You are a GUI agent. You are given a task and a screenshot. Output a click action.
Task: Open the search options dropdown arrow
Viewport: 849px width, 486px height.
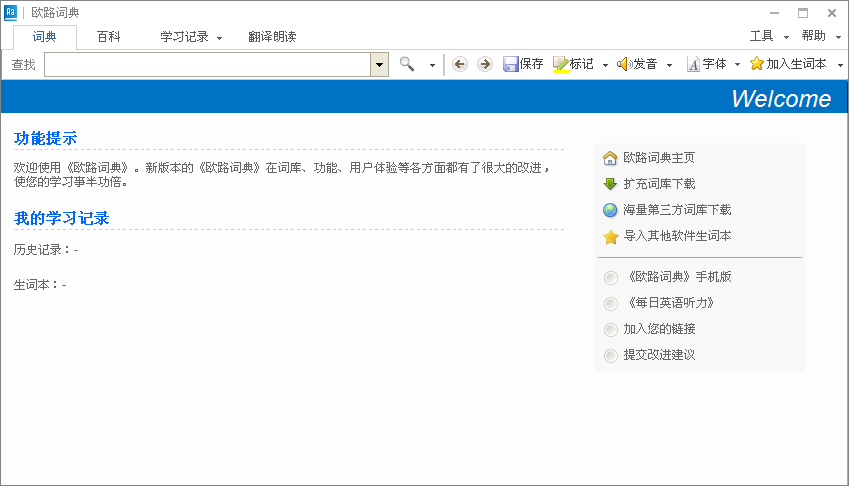point(432,65)
